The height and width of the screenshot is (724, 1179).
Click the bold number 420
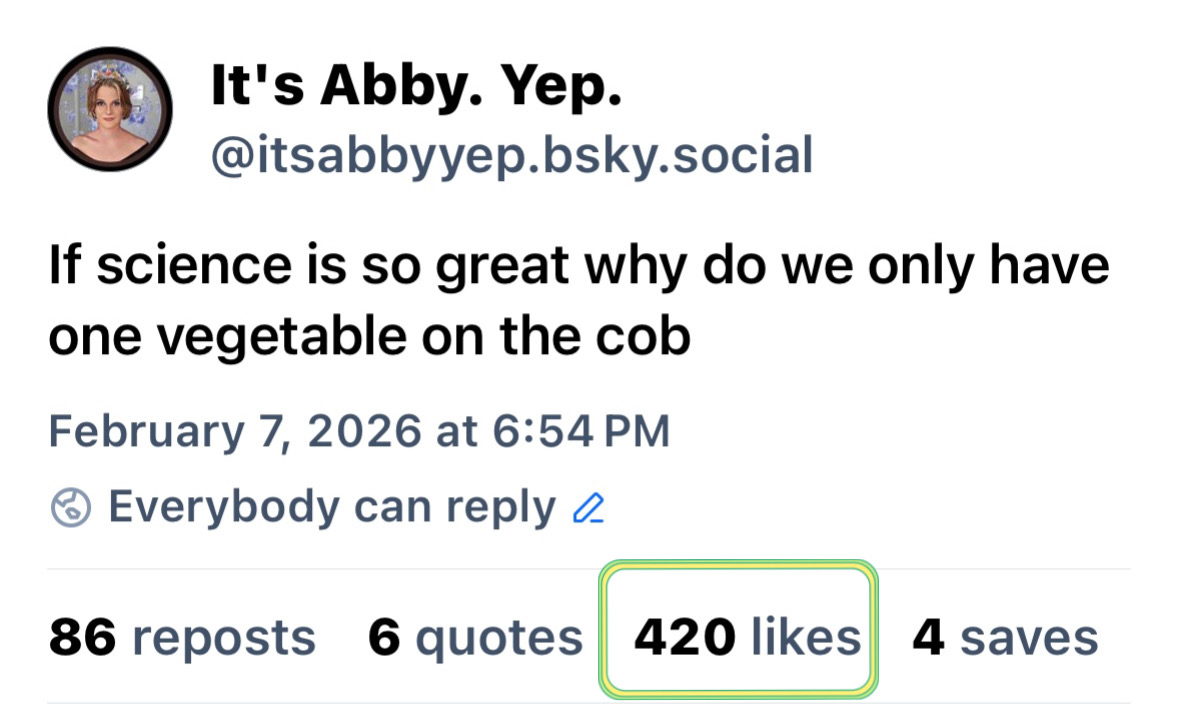pos(685,637)
